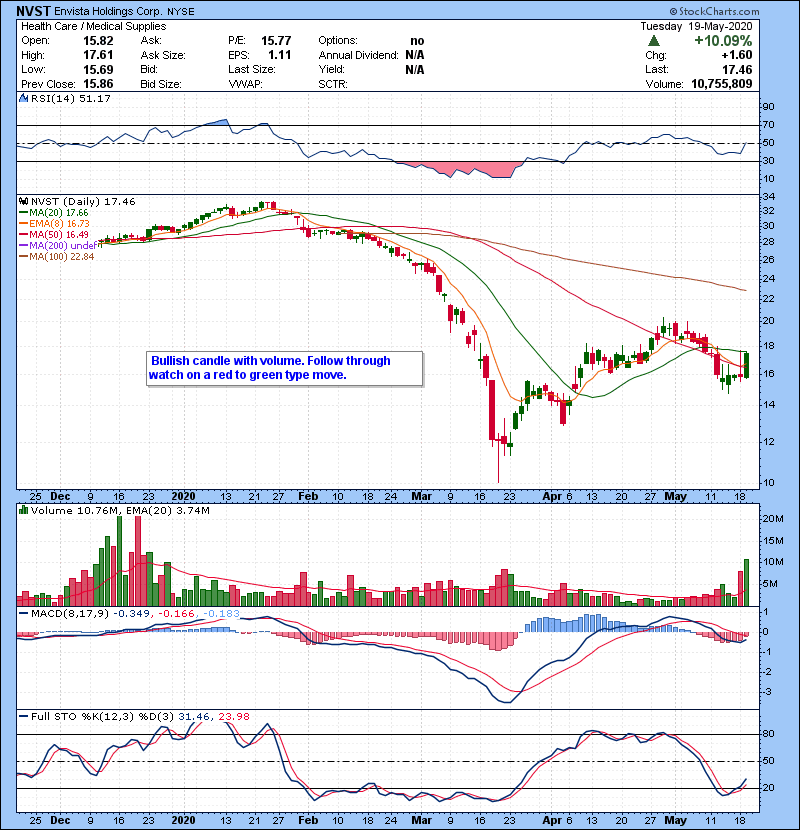Image resolution: width=800 pixels, height=830 pixels.
Task: Click the green up-triangle change indicator
Action: click(654, 41)
